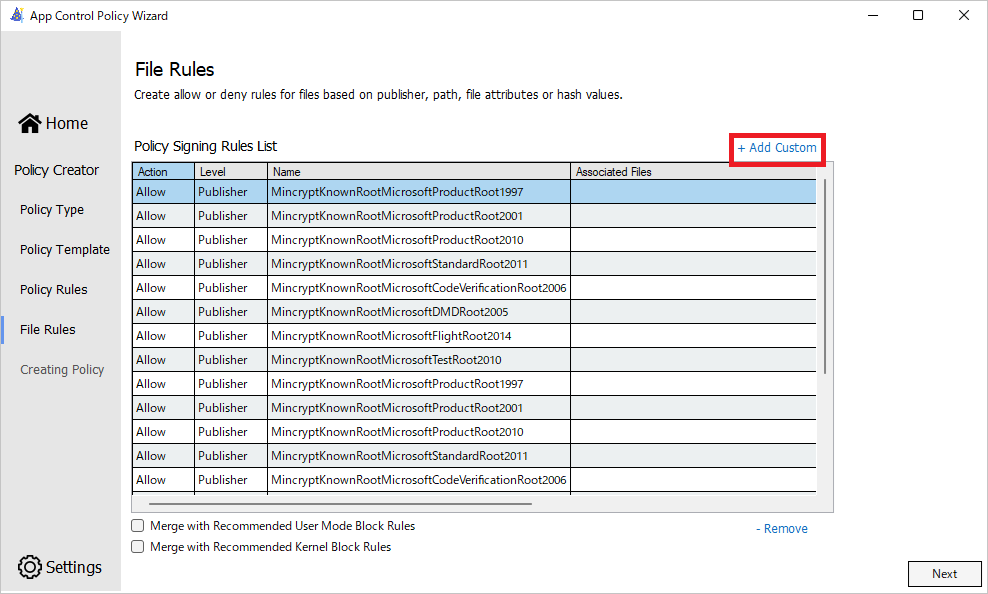
Task: Click the Level column header
Action: tap(230, 172)
